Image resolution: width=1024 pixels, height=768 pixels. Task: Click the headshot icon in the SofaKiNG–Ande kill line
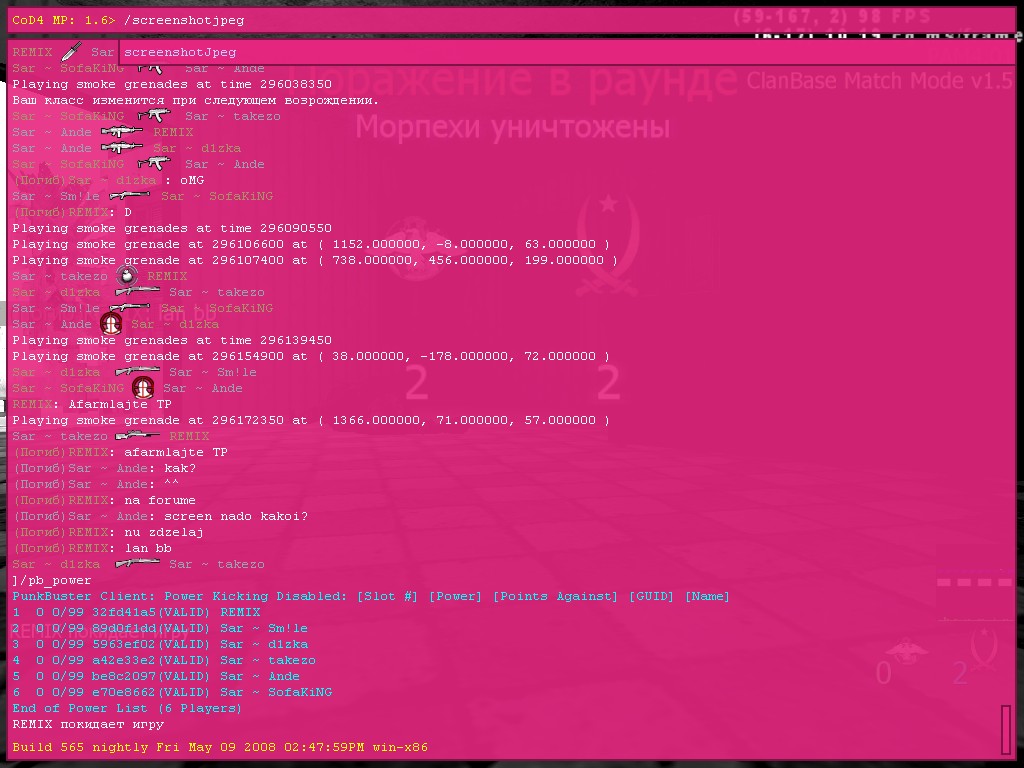[x=143, y=387]
